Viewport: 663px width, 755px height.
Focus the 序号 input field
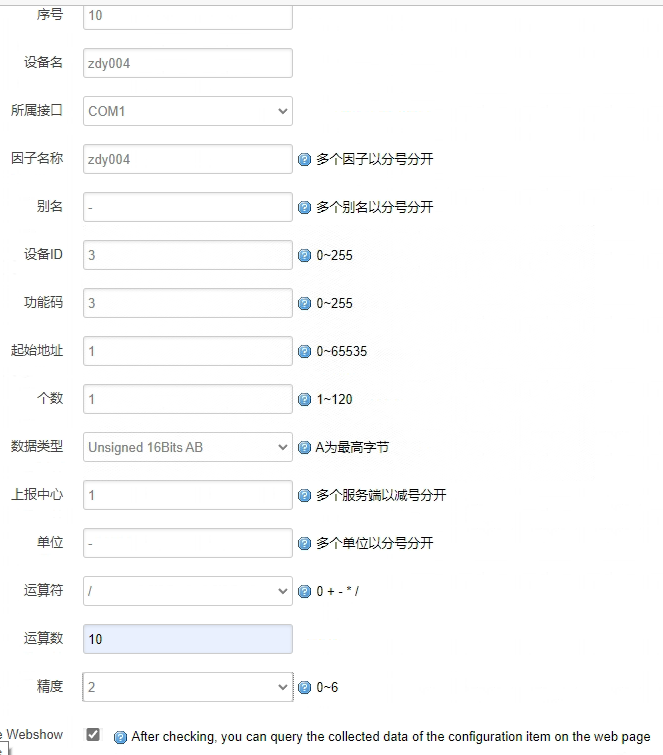[188, 15]
